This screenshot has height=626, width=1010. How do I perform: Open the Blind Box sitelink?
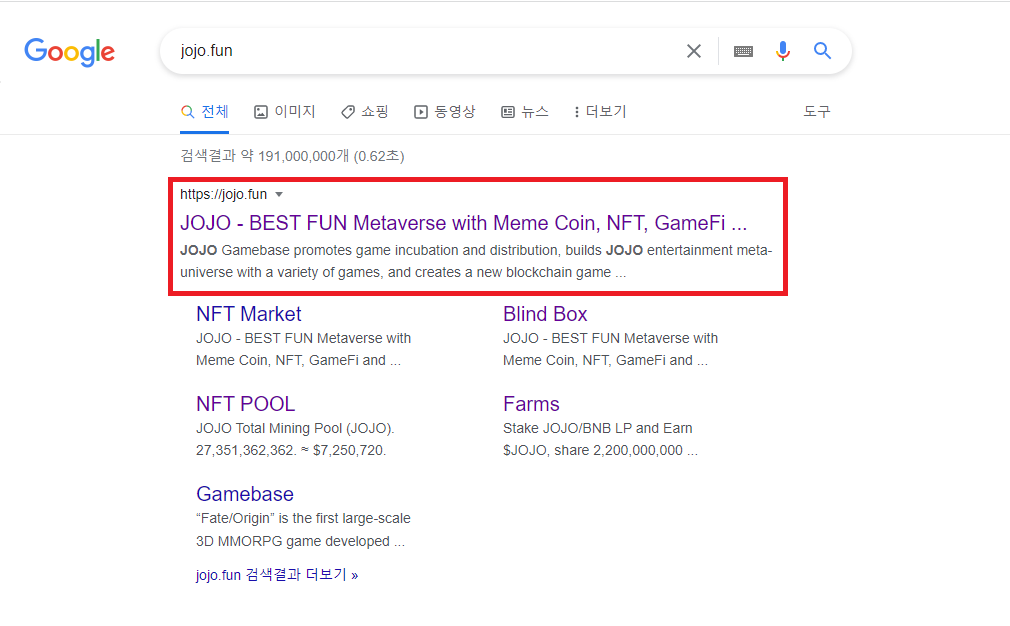click(x=545, y=314)
